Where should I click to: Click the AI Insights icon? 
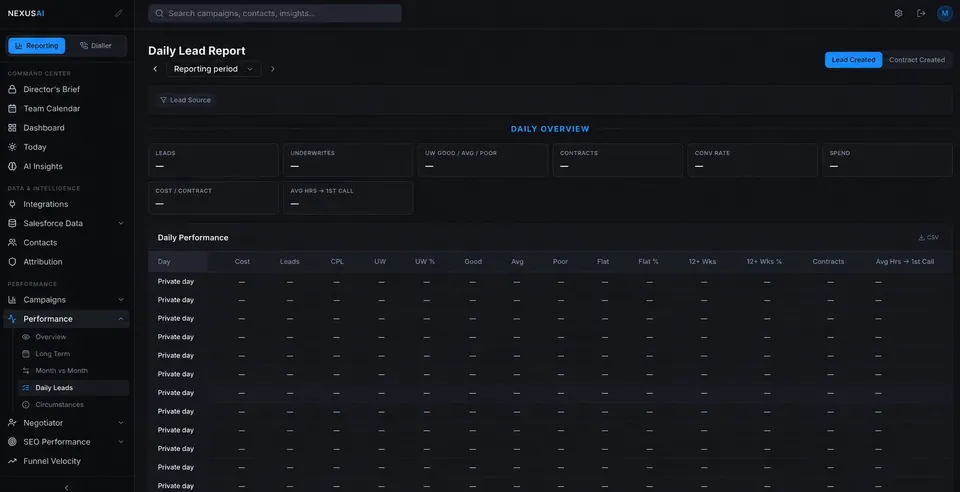12,166
